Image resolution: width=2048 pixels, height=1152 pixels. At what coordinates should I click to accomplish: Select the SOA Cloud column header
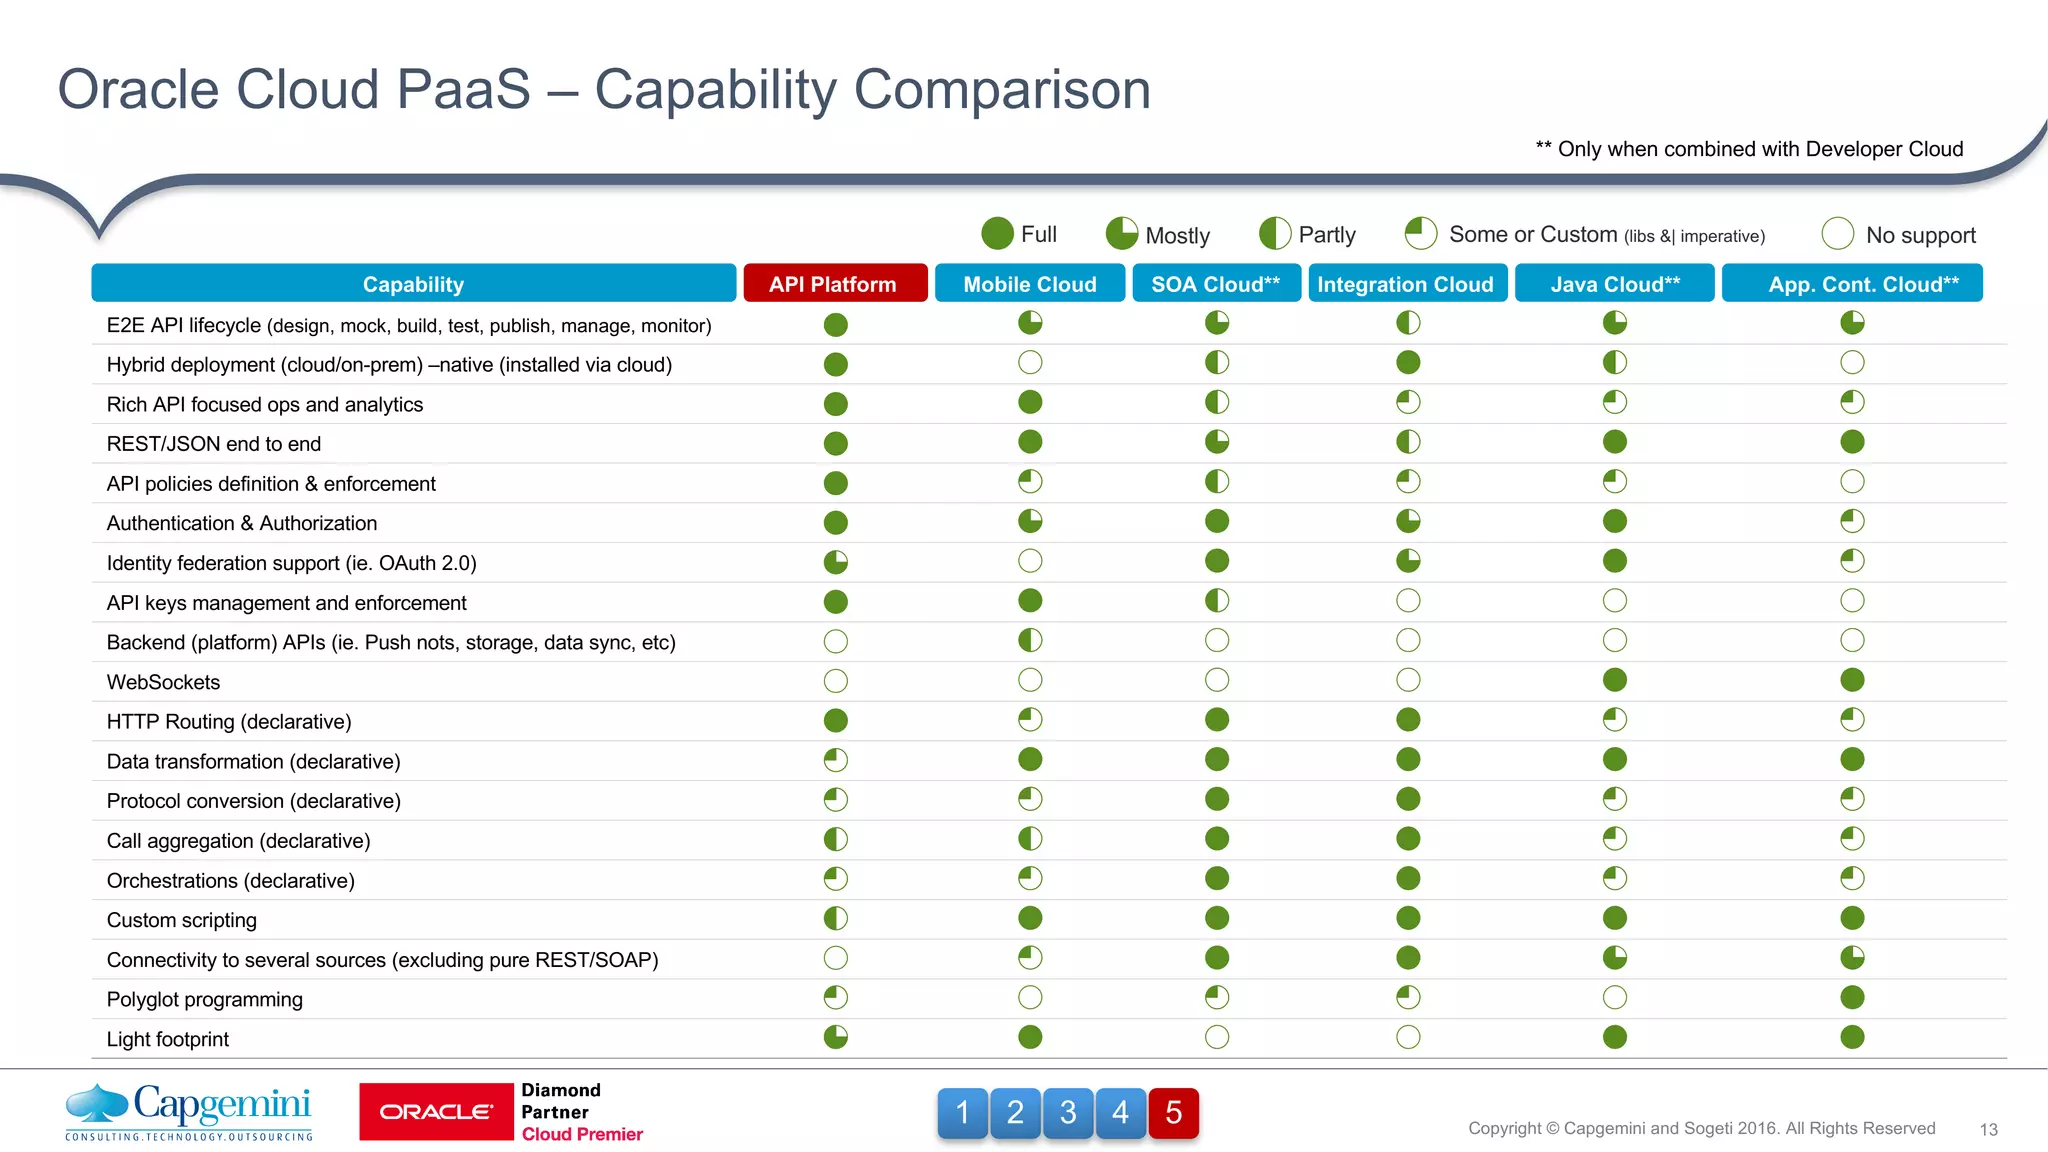[1215, 284]
